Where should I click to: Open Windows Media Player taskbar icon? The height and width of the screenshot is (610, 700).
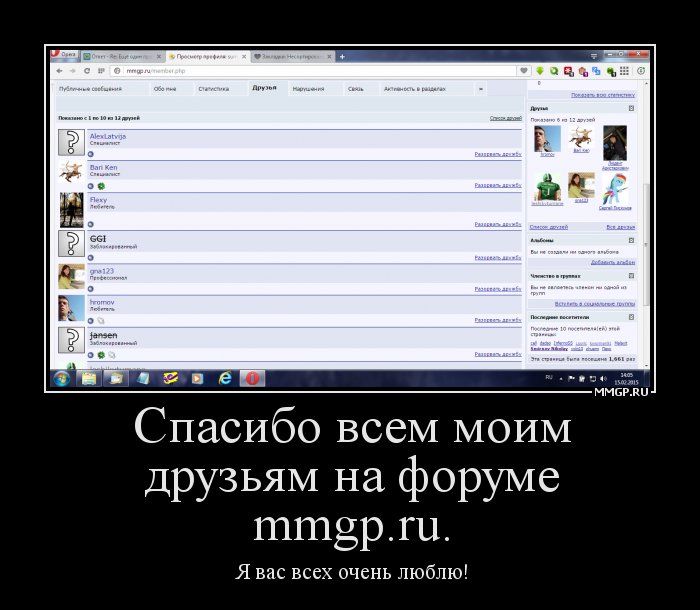197,379
